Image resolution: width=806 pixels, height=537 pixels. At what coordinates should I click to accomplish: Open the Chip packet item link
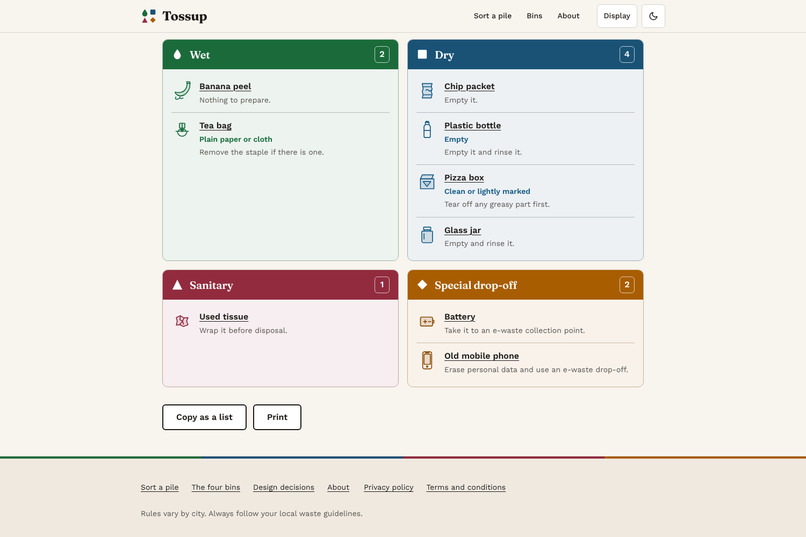(469, 86)
